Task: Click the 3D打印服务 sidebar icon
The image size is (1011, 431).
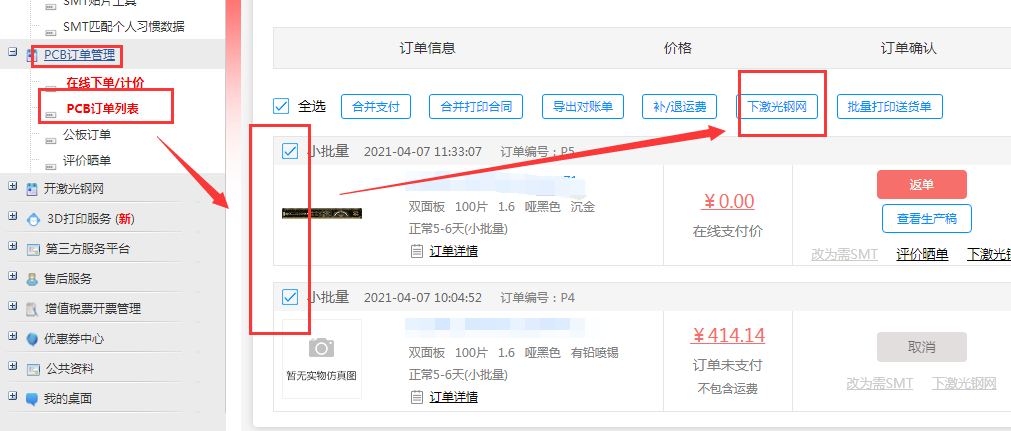Action: (x=33, y=219)
